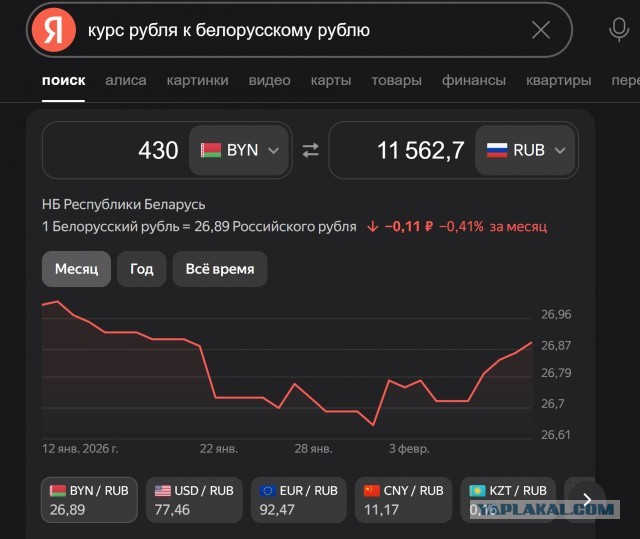Switch to the алиса tab
This screenshot has height=539, width=640.
(126, 80)
